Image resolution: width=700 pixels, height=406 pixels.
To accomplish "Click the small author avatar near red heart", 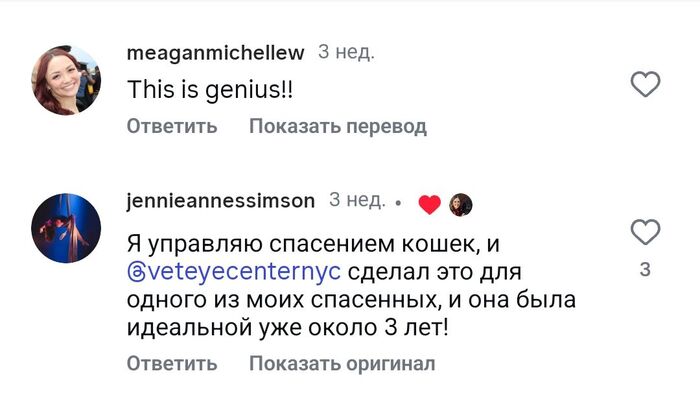I will tap(461, 204).
